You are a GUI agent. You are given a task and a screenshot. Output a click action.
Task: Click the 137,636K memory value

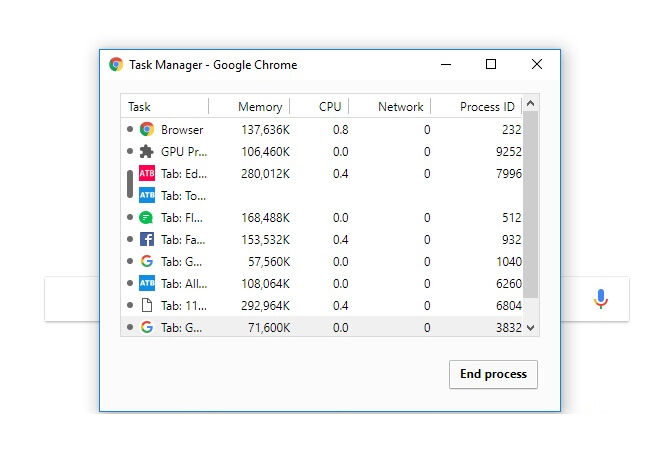click(x=265, y=130)
